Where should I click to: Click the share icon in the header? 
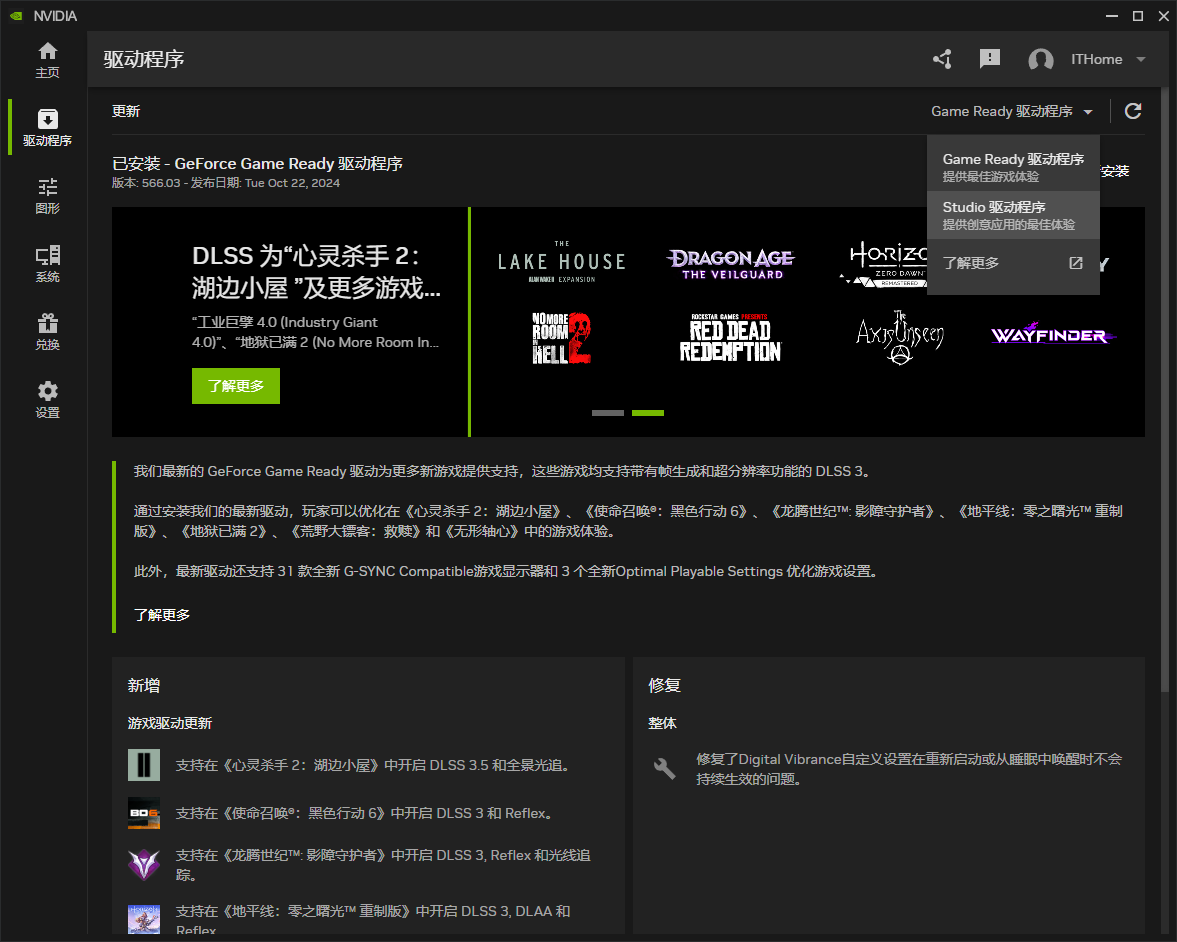point(941,59)
